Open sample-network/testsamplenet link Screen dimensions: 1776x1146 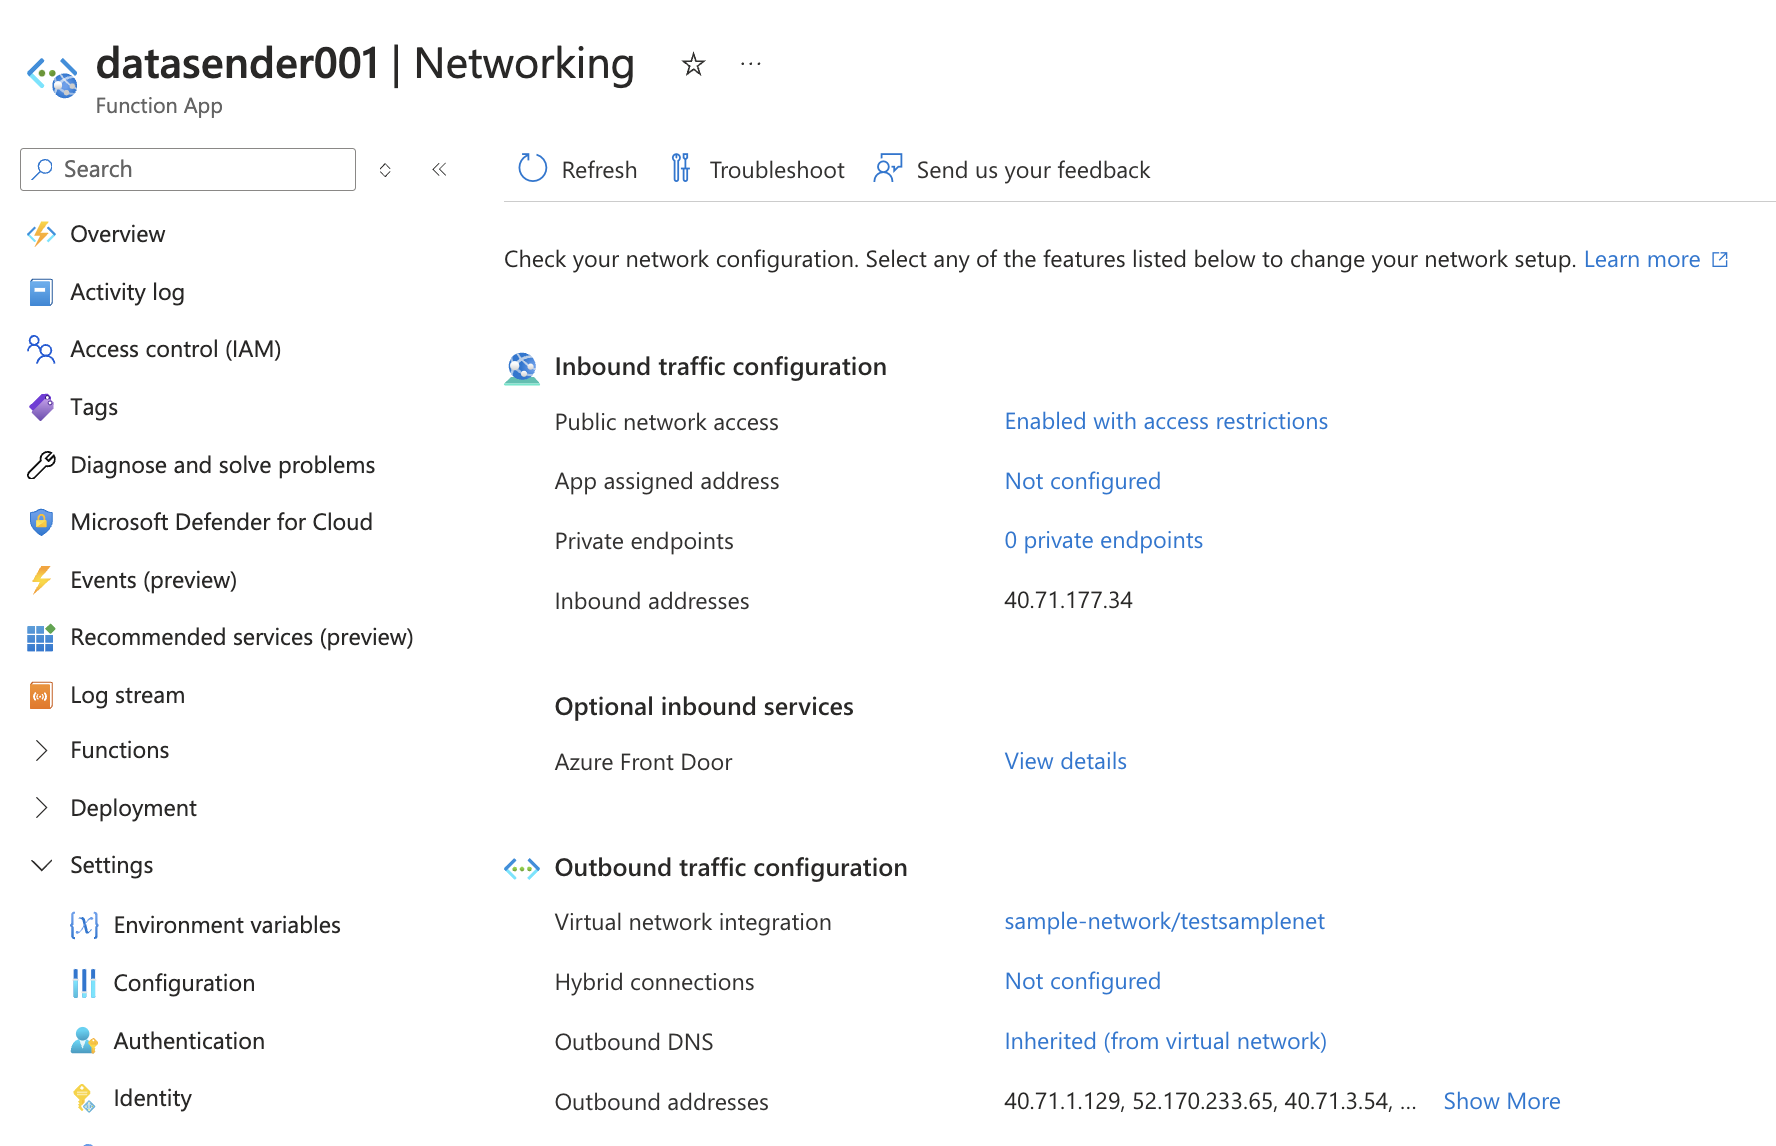[x=1164, y=921]
